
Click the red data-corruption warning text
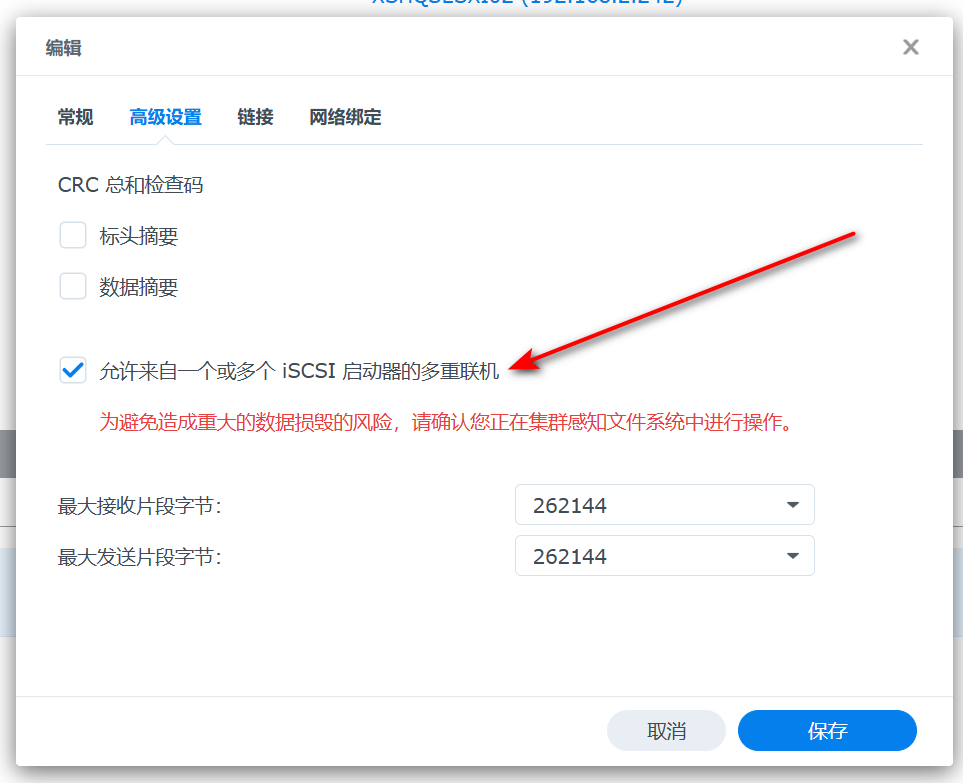pyautogui.click(x=447, y=422)
